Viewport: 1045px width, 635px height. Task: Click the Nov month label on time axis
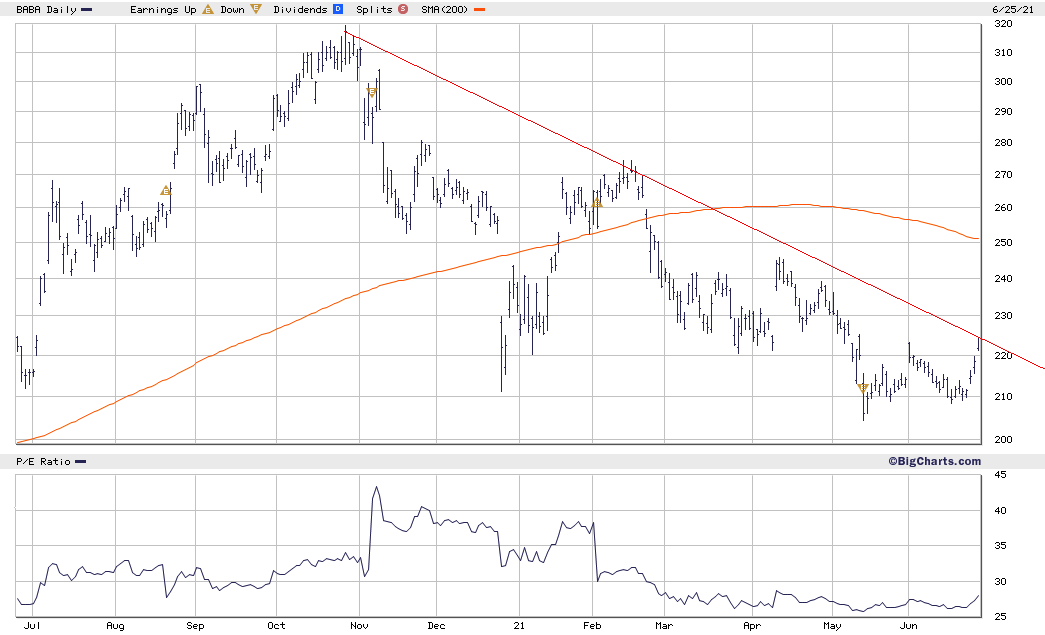pyautogui.click(x=359, y=626)
